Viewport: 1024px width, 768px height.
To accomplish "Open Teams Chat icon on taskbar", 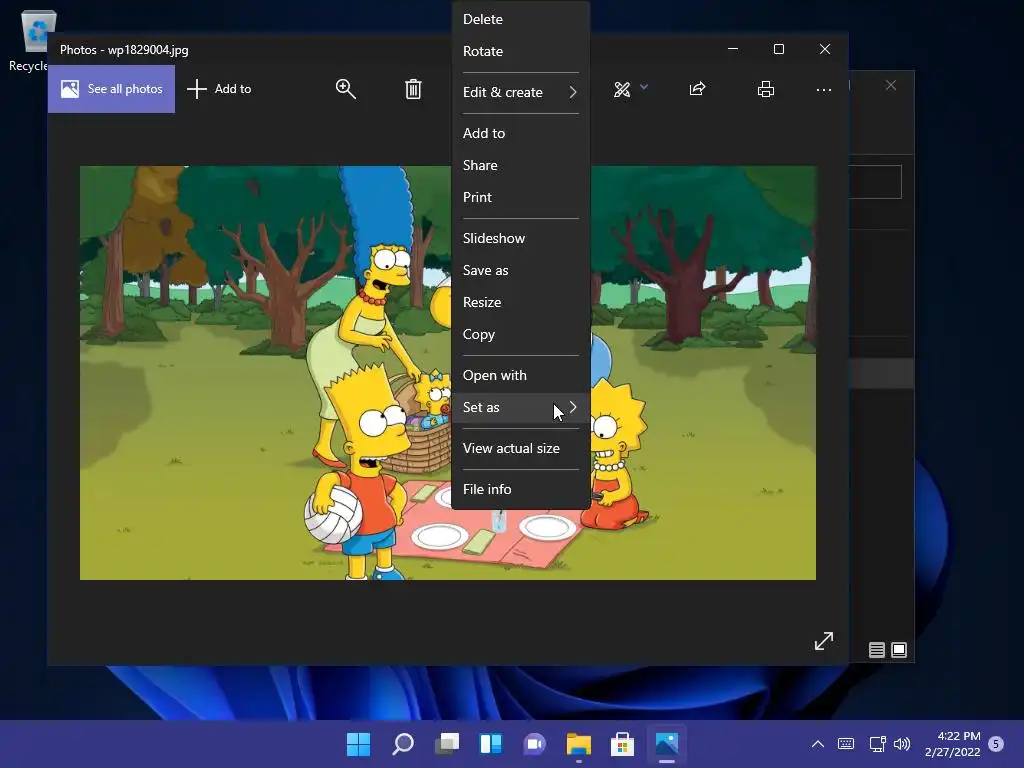I will (534, 744).
